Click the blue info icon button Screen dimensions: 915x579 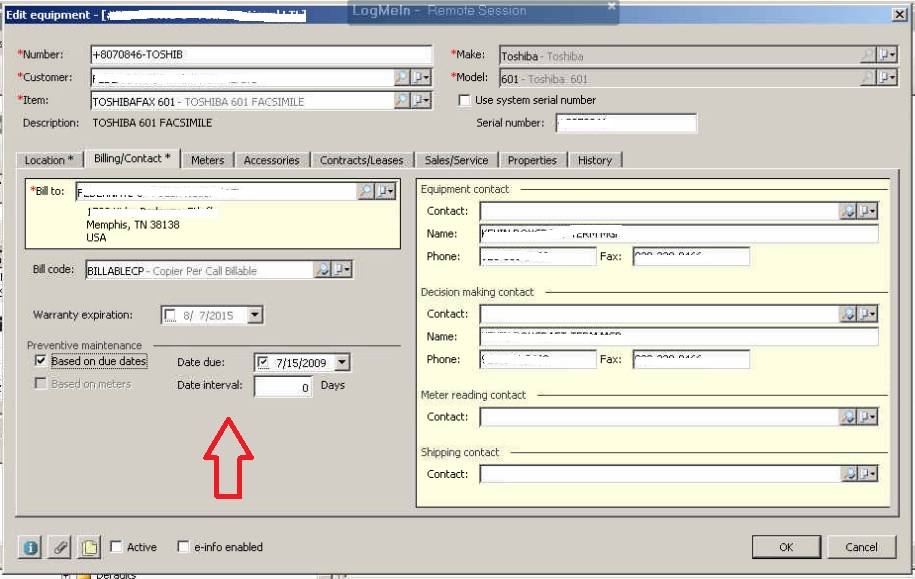[x=30, y=547]
